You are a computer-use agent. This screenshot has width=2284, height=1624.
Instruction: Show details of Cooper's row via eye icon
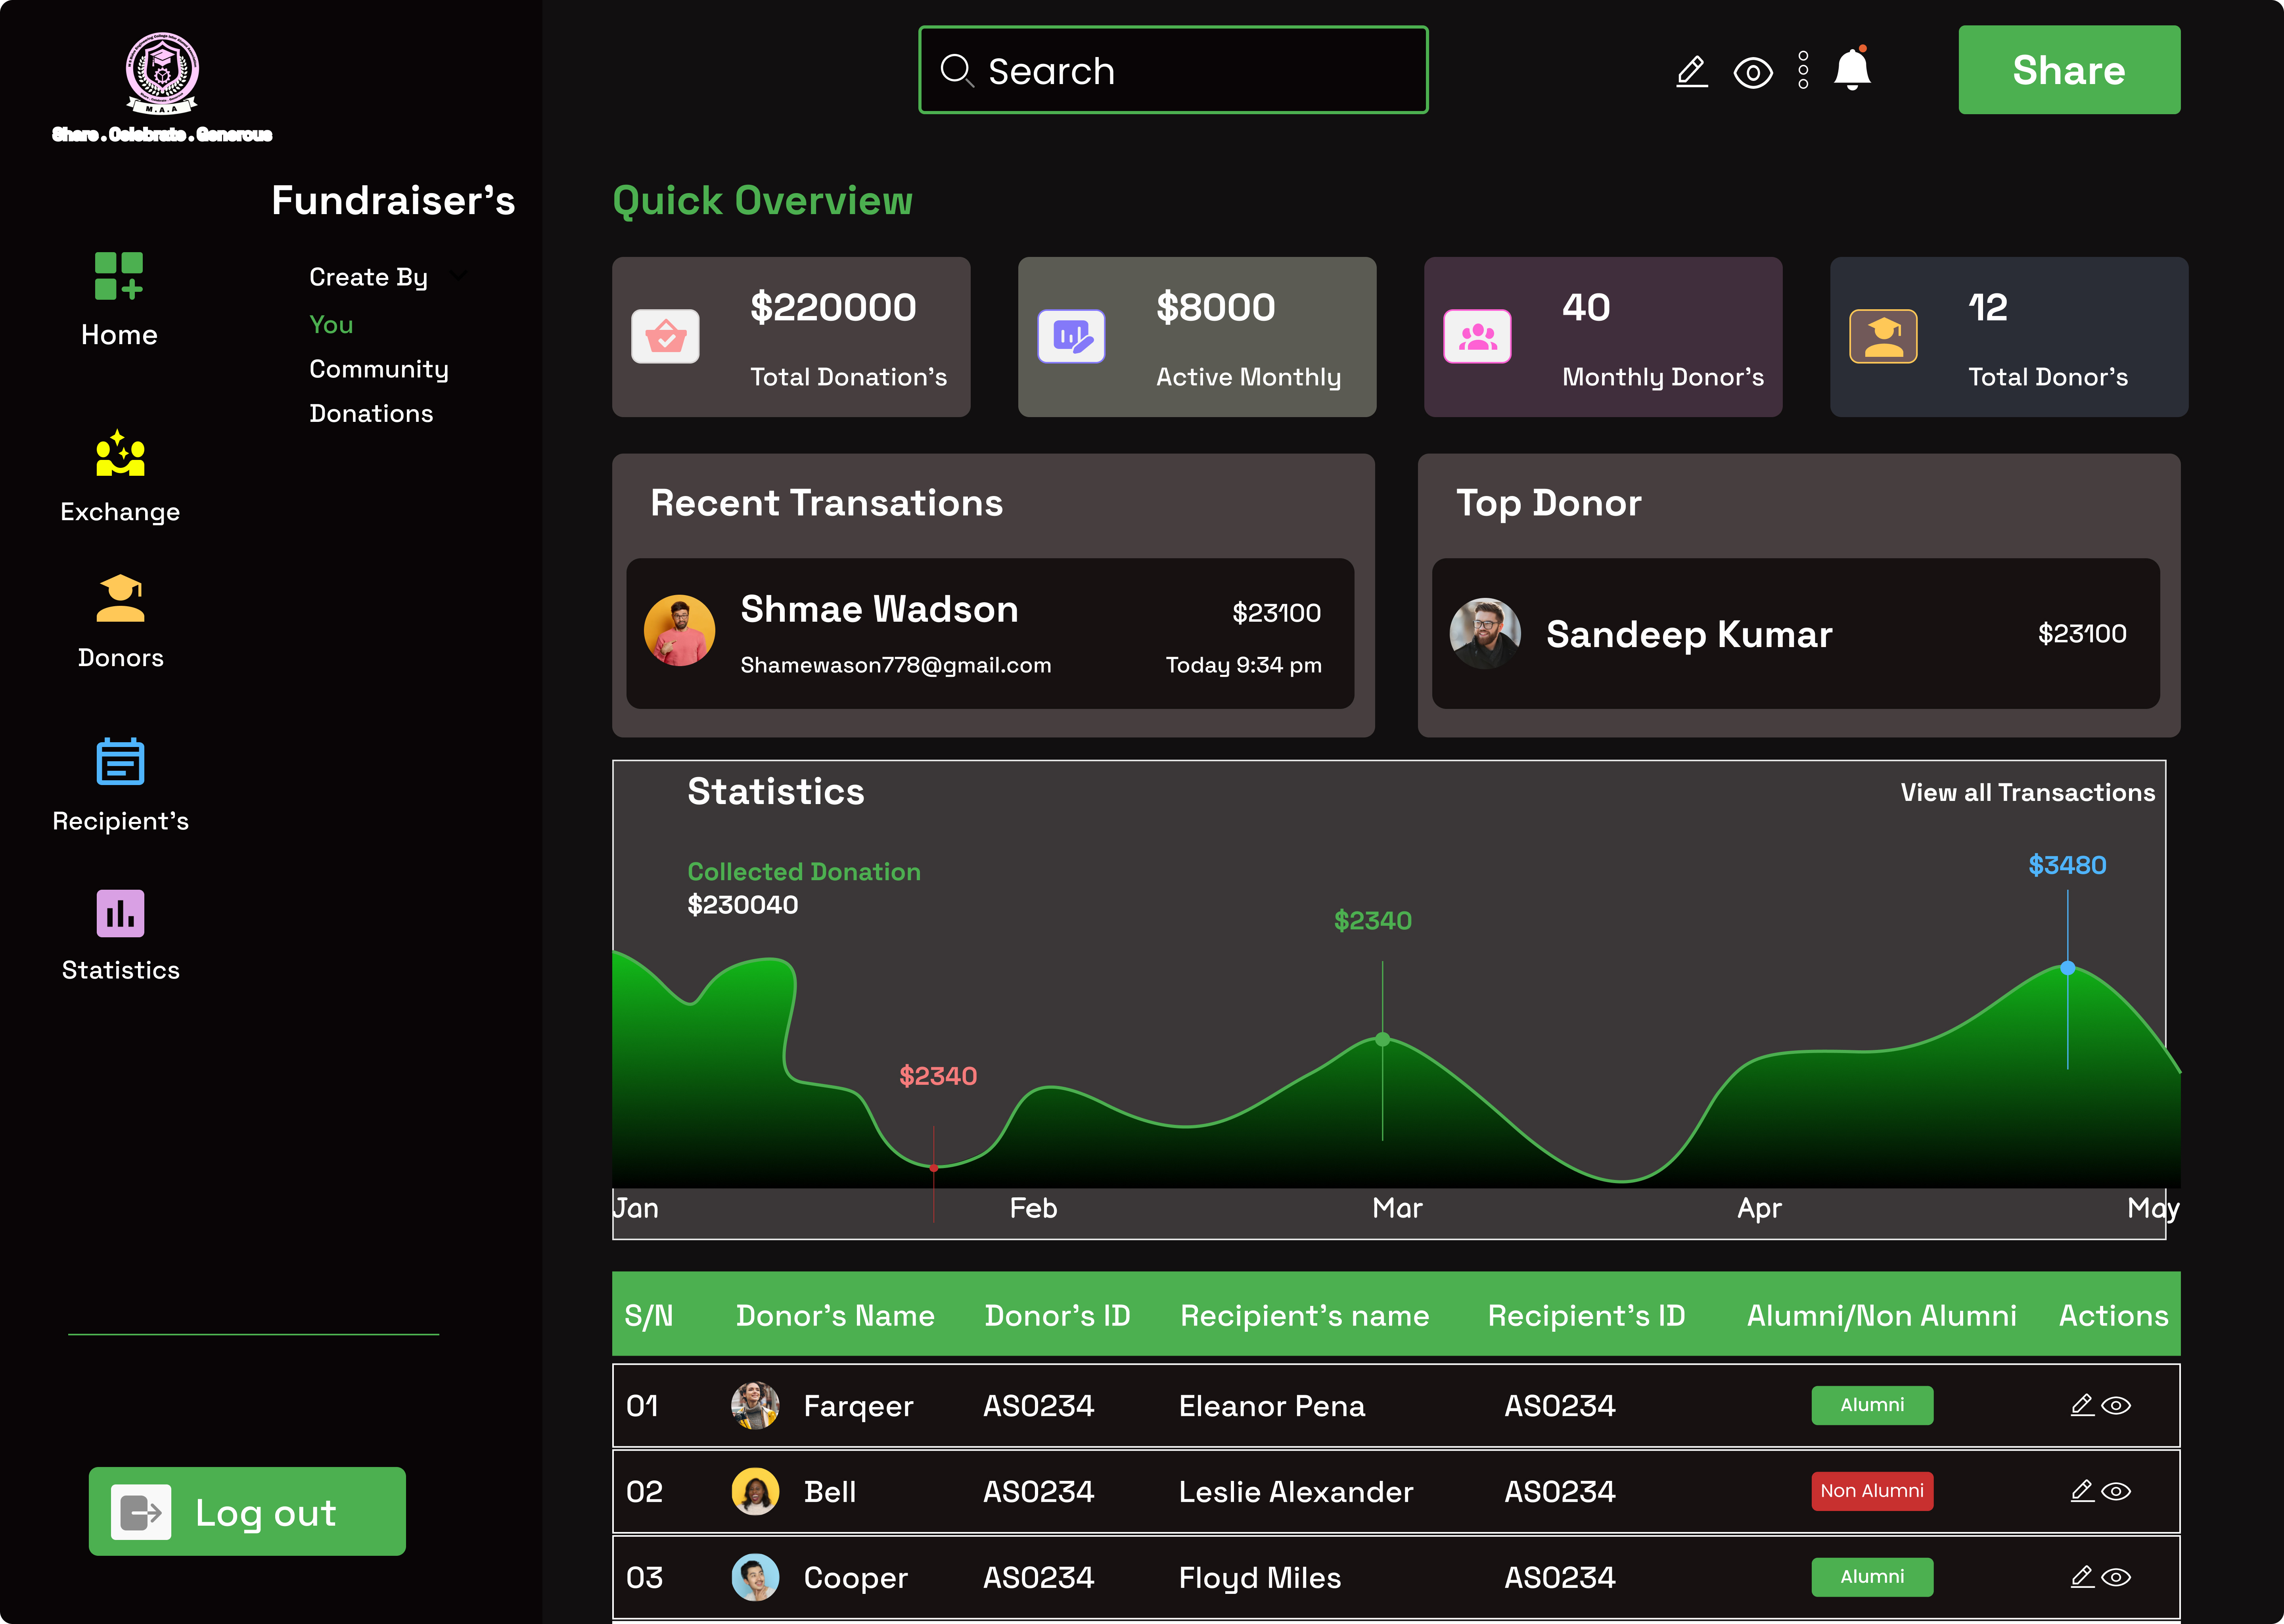click(2117, 1577)
